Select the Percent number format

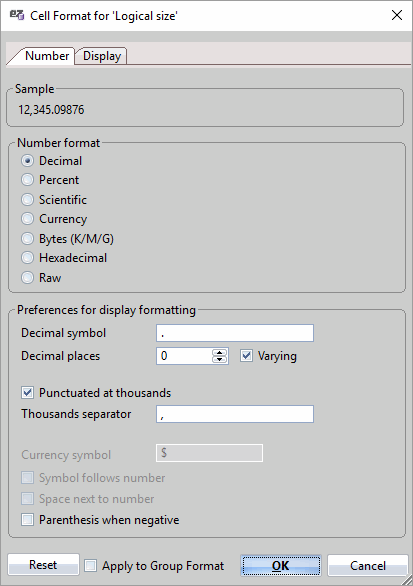coord(27,180)
